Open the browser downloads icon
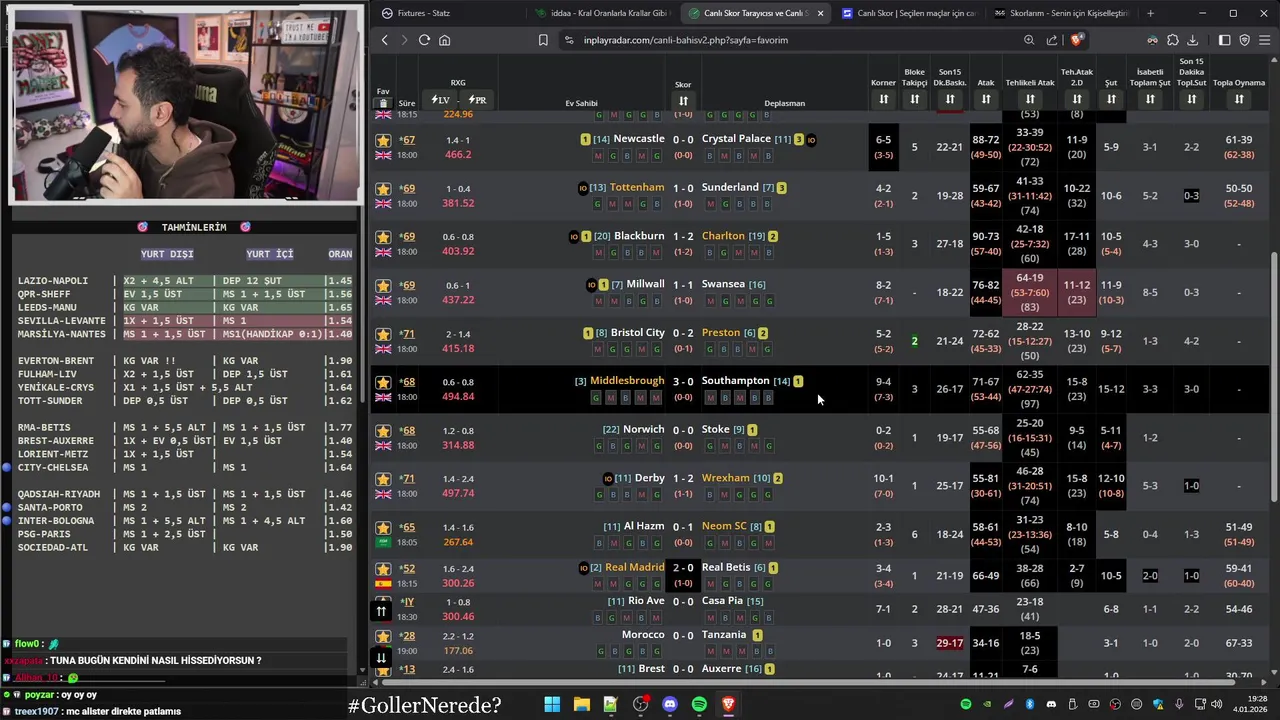The image size is (1280, 720). coord(1192,40)
